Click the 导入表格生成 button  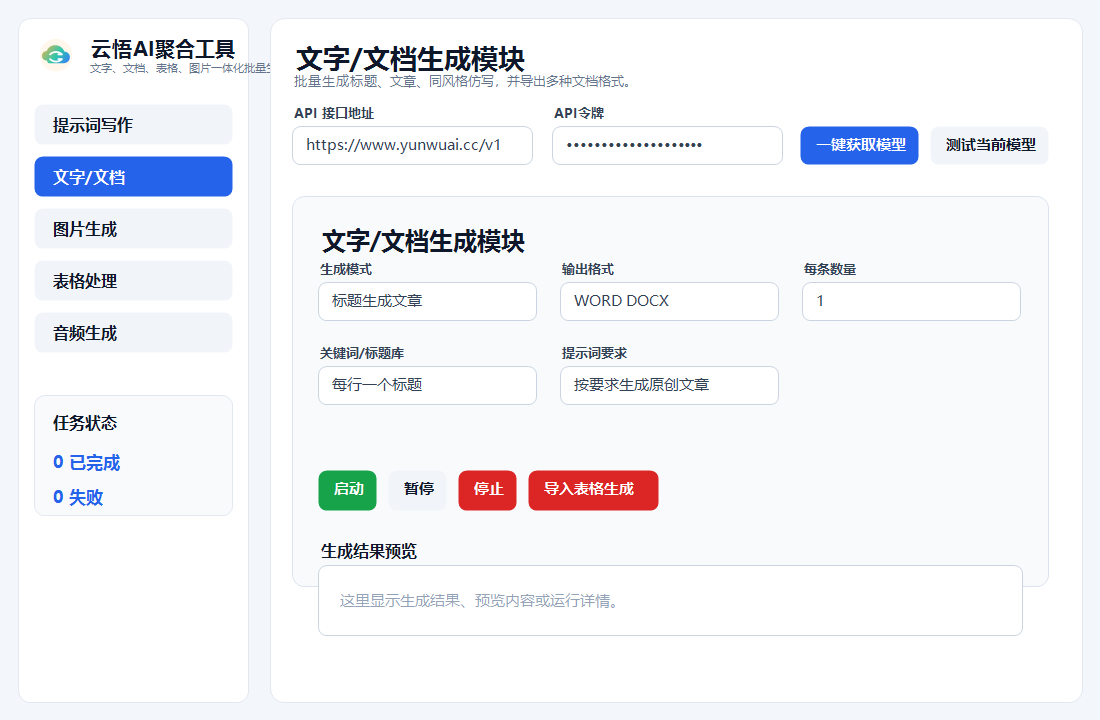click(593, 490)
